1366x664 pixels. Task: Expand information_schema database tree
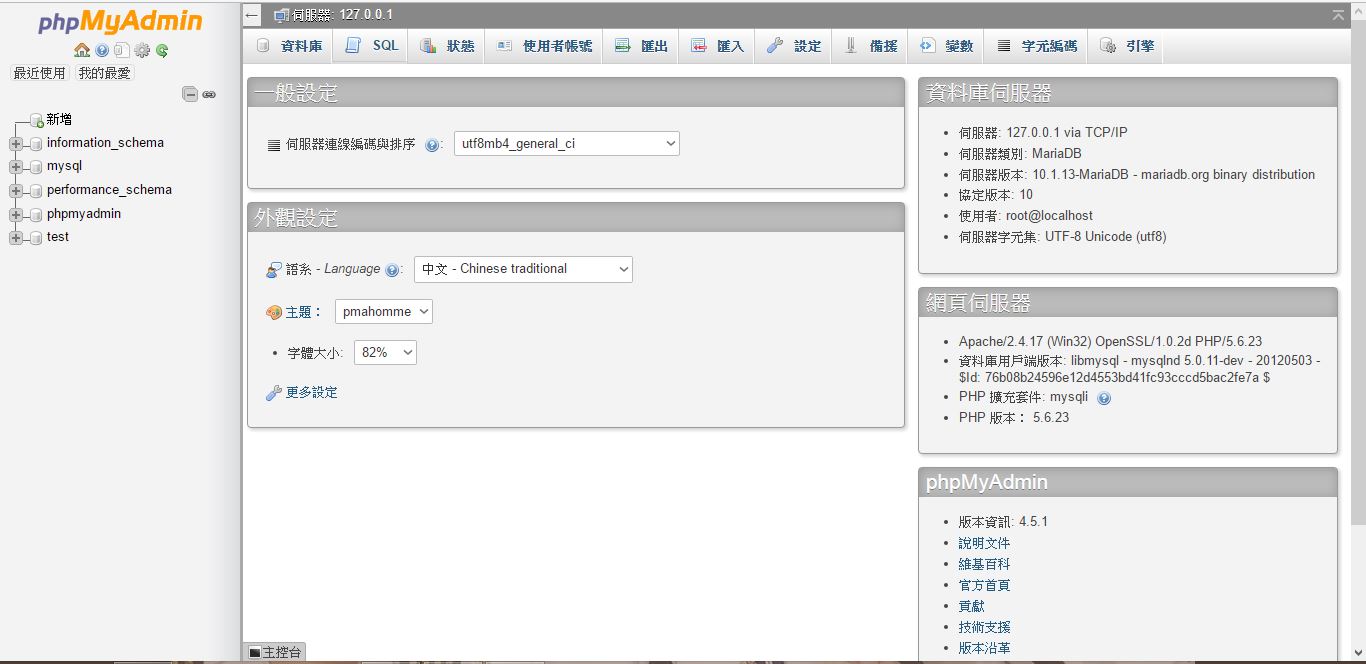tap(15, 143)
